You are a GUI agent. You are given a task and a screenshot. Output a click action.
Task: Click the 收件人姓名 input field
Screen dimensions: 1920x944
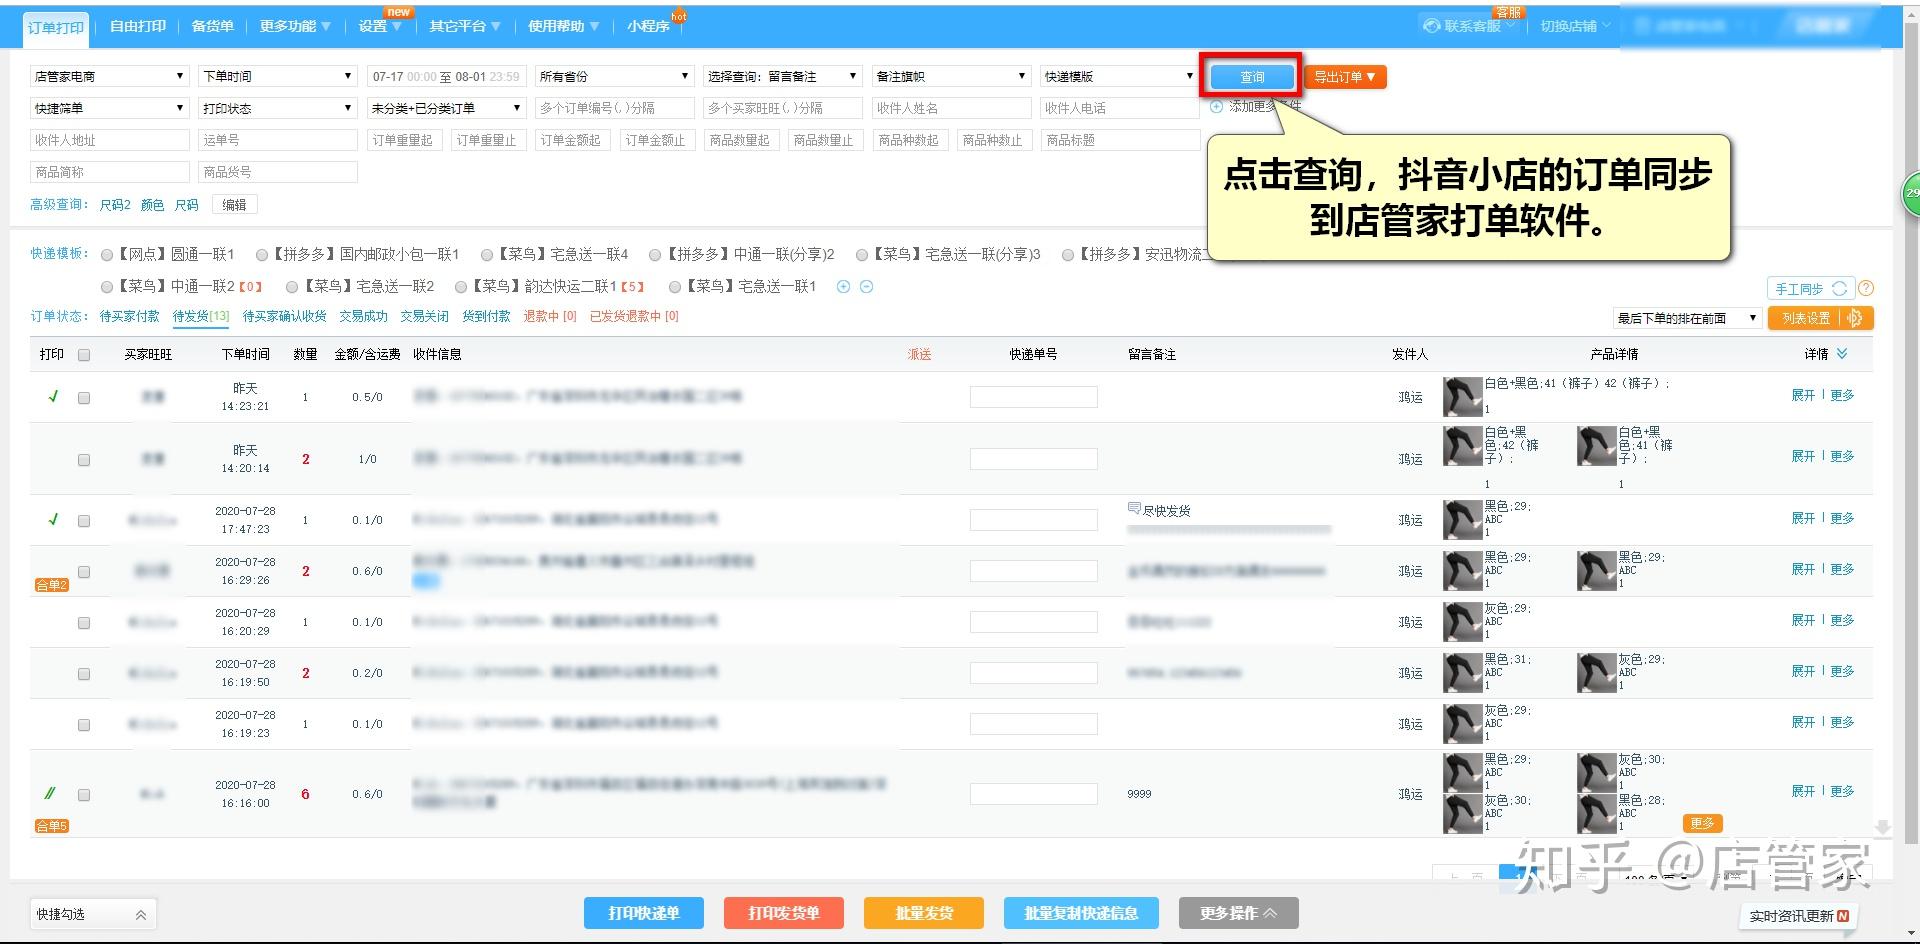pyautogui.click(x=951, y=108)
